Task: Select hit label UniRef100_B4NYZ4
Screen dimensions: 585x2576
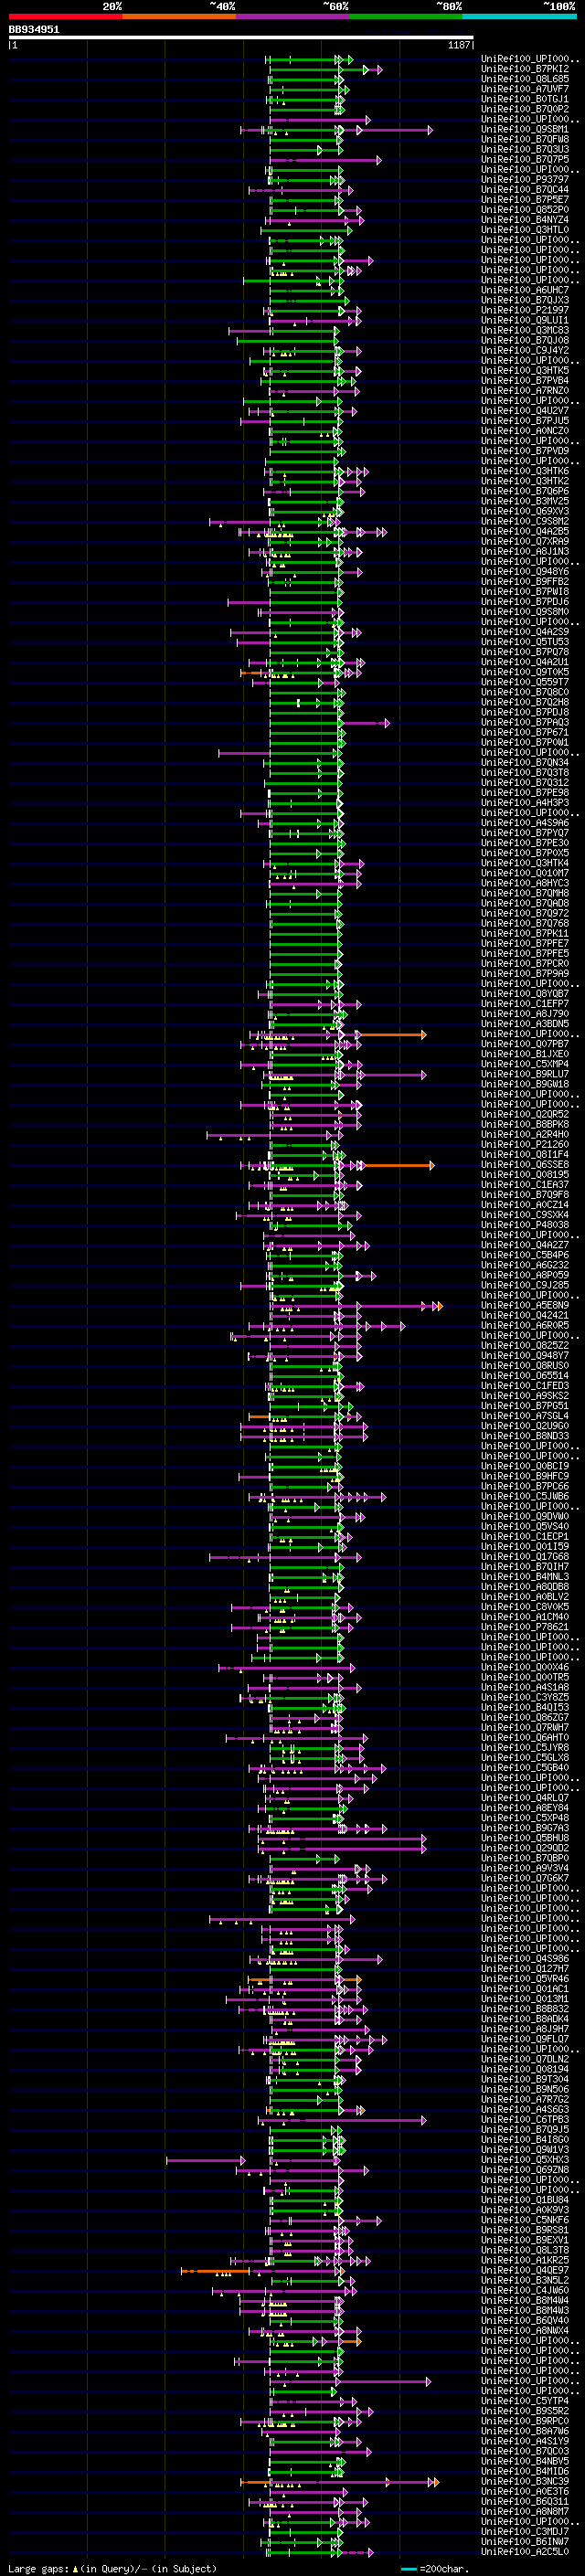Action: (525, 220)
